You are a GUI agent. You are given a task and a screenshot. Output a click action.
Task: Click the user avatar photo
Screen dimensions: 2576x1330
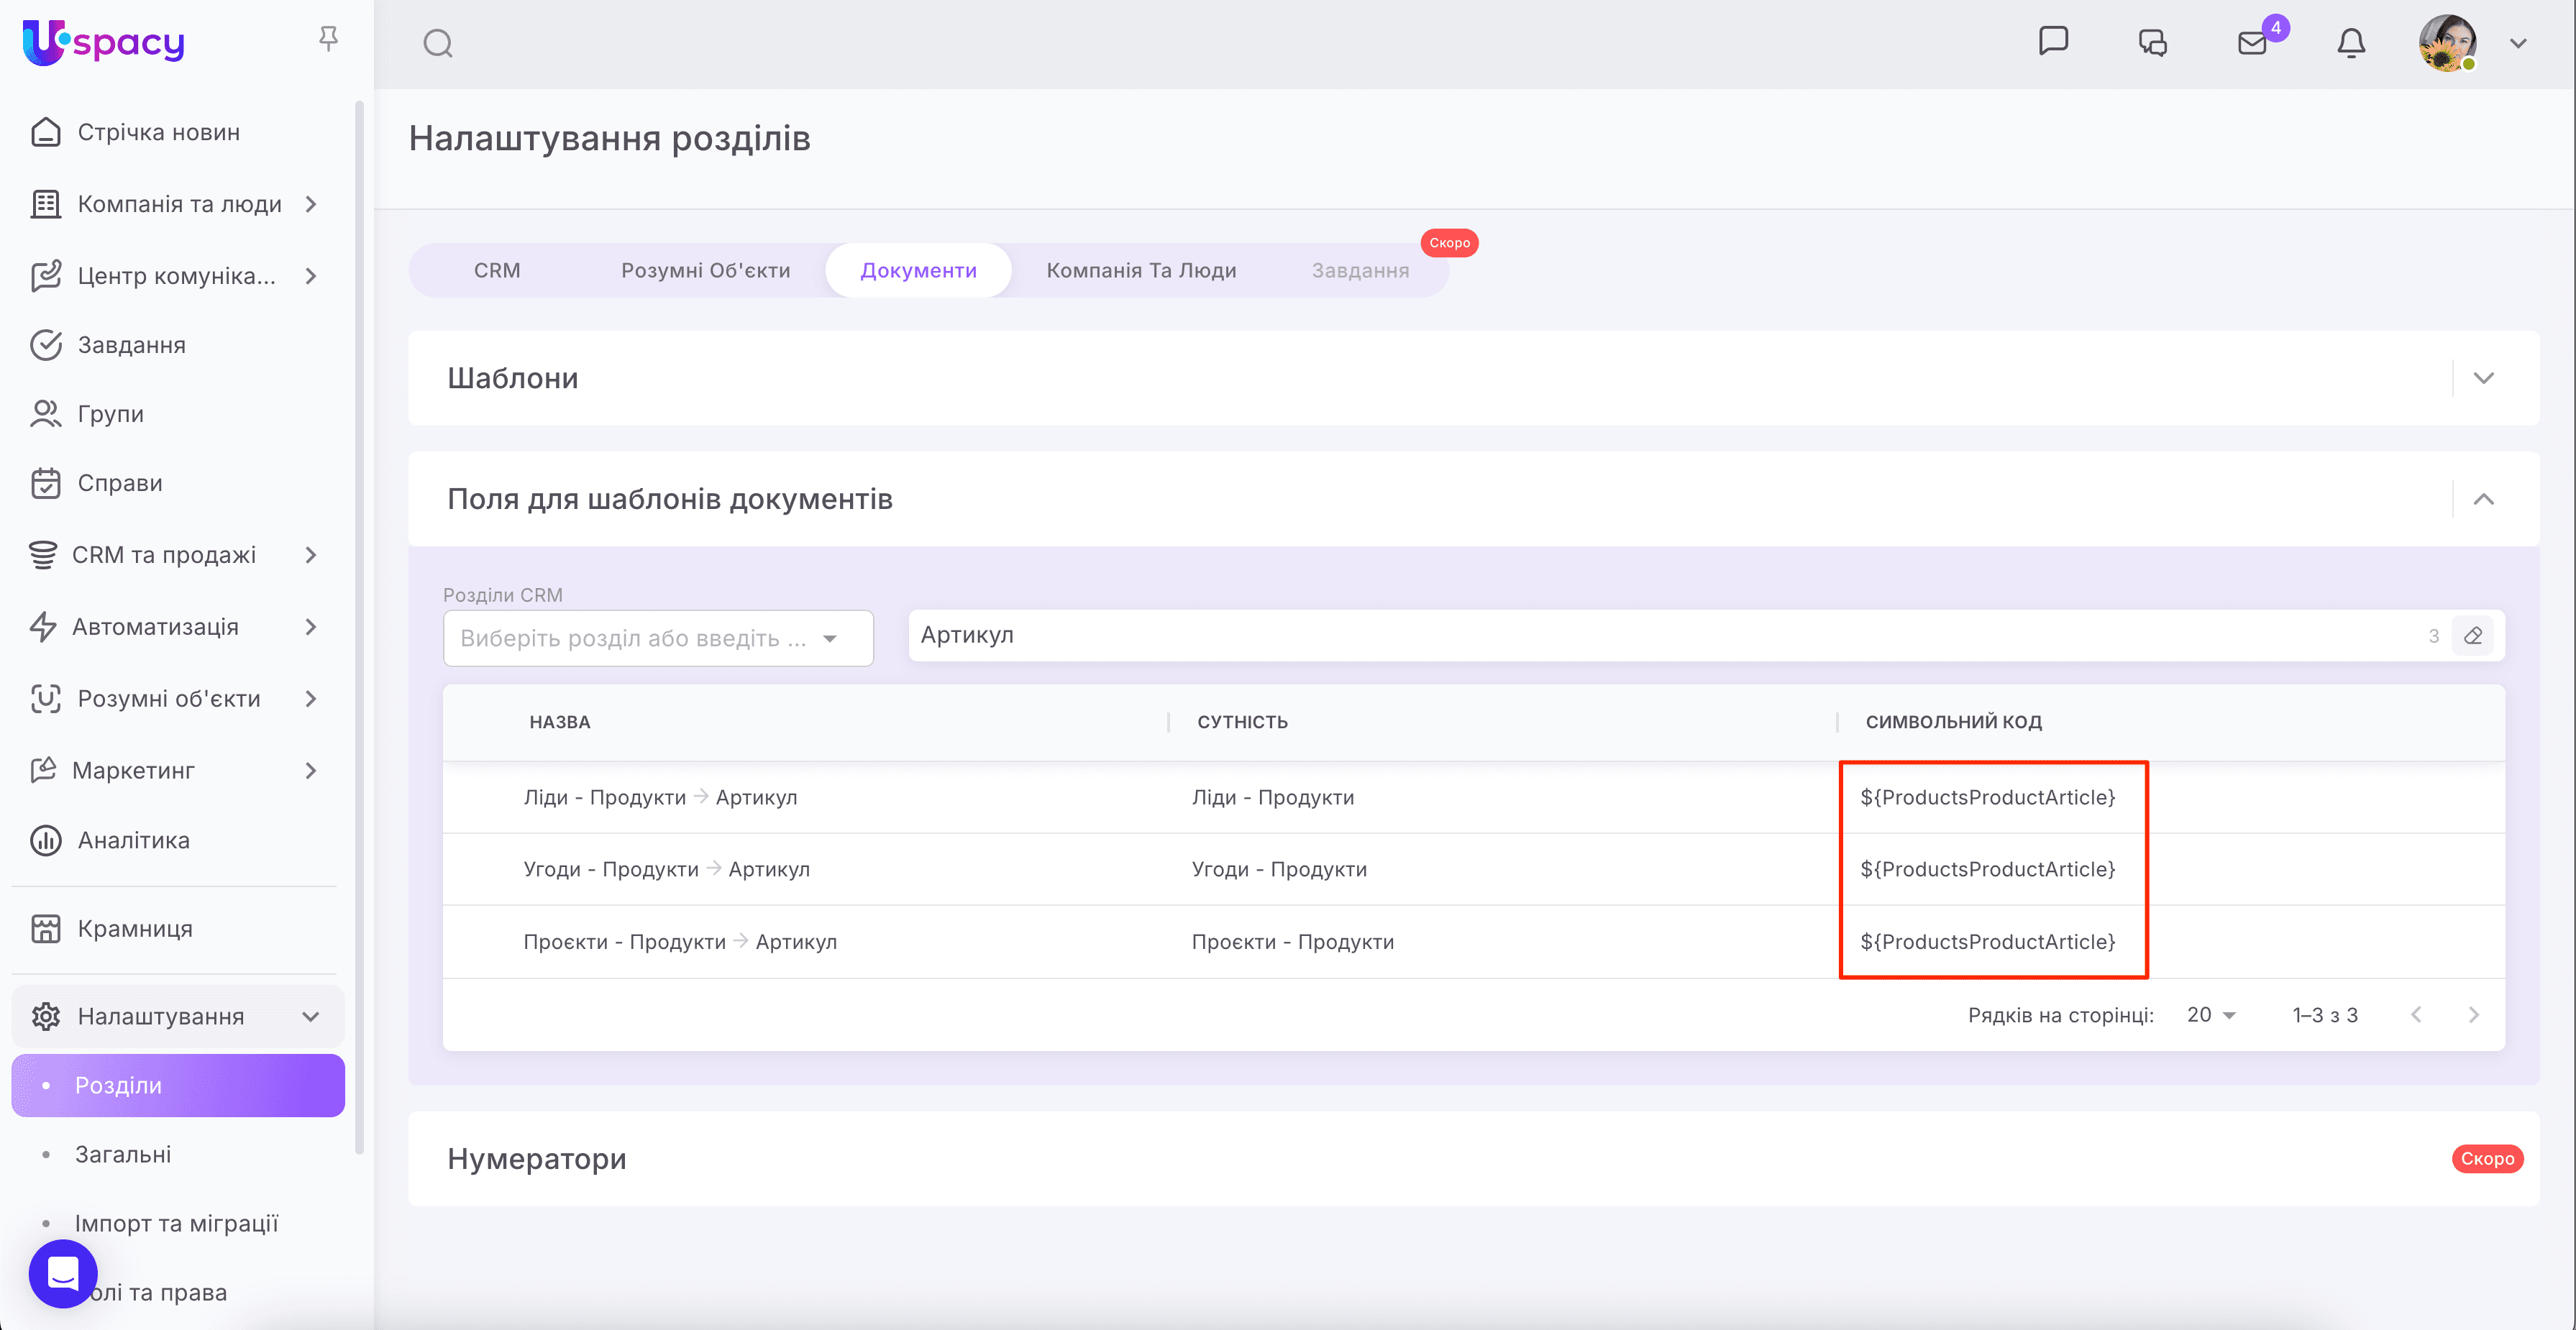click(2447, 43)
